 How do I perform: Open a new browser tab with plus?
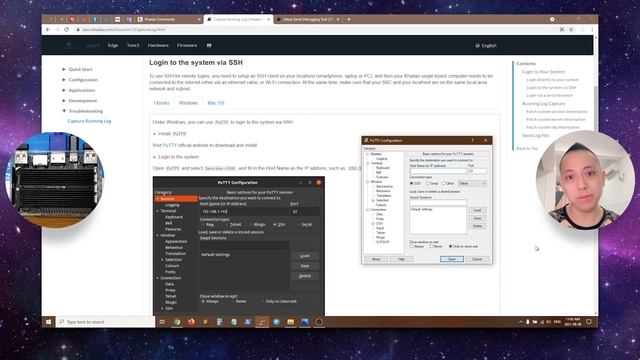click(349, 19)
